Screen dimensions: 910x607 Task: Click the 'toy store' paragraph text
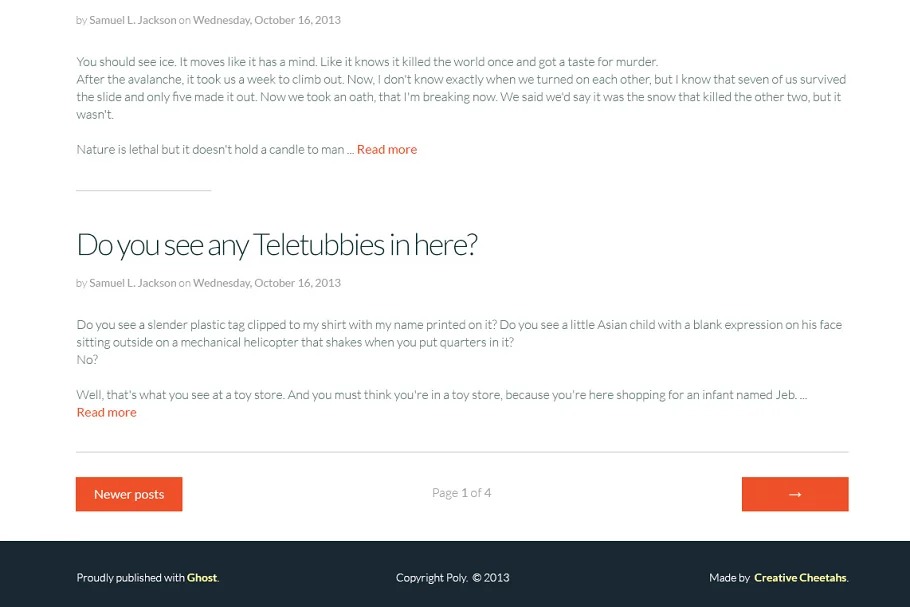(x=440, y=395)
